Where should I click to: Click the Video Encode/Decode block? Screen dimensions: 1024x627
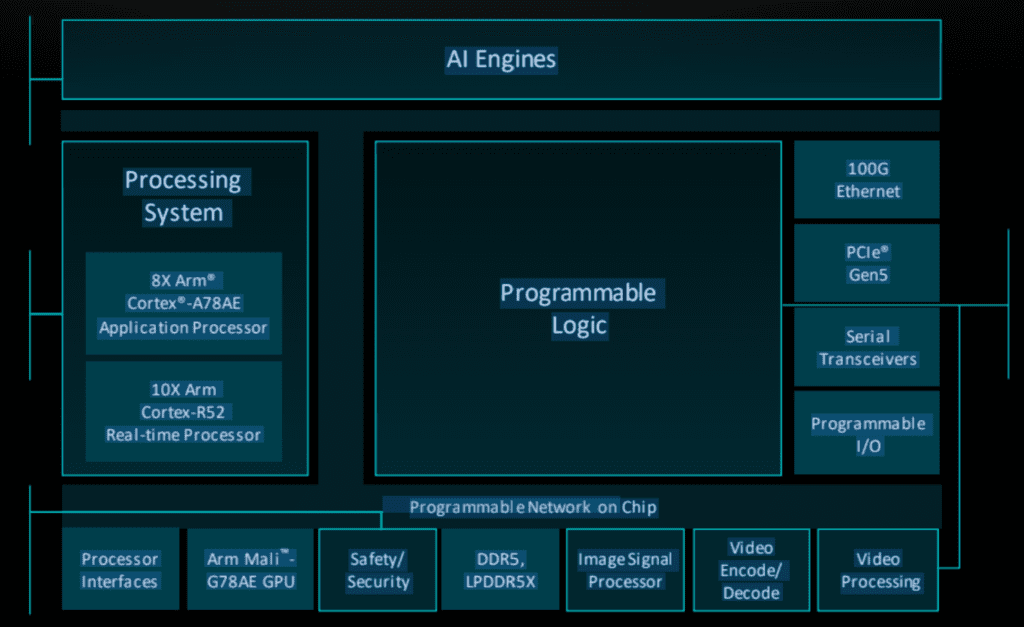click(751, 570)
